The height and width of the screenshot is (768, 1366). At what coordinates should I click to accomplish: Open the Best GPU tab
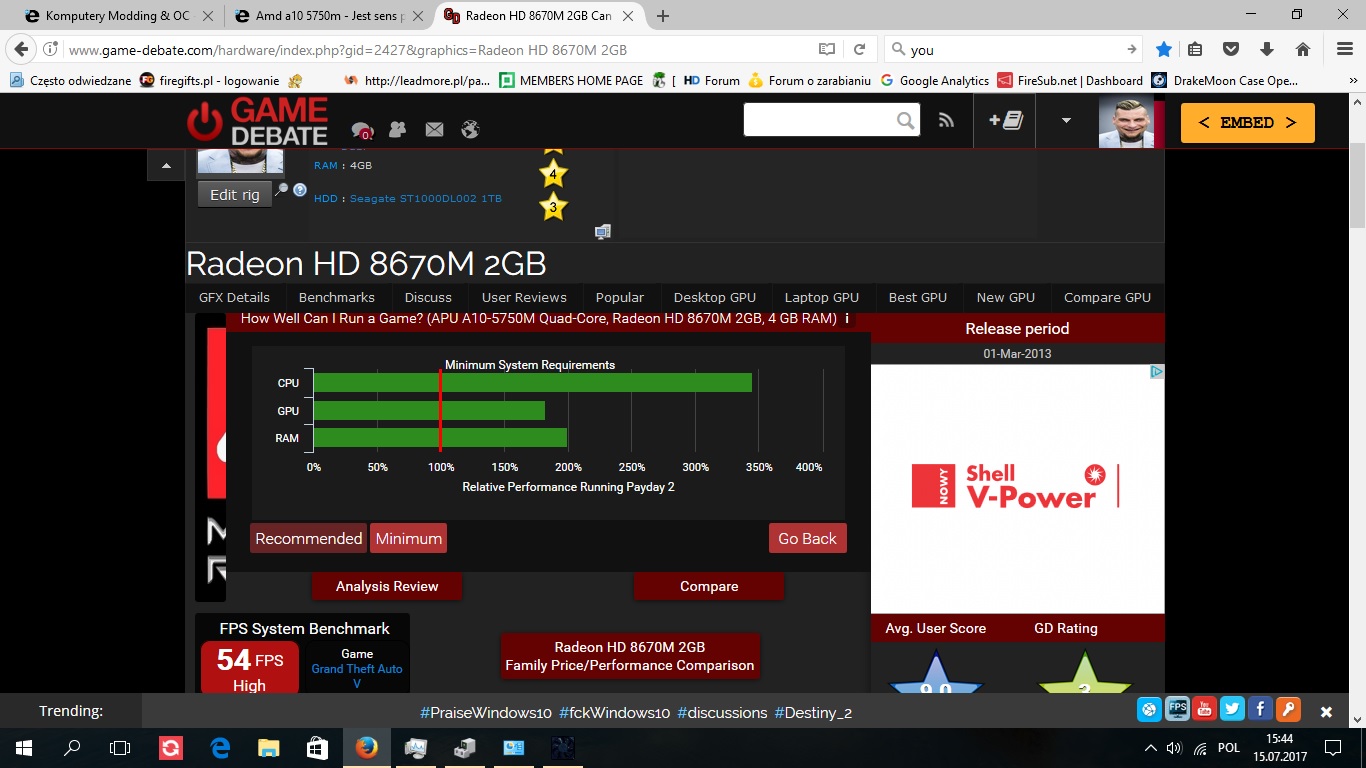[918, 297]
